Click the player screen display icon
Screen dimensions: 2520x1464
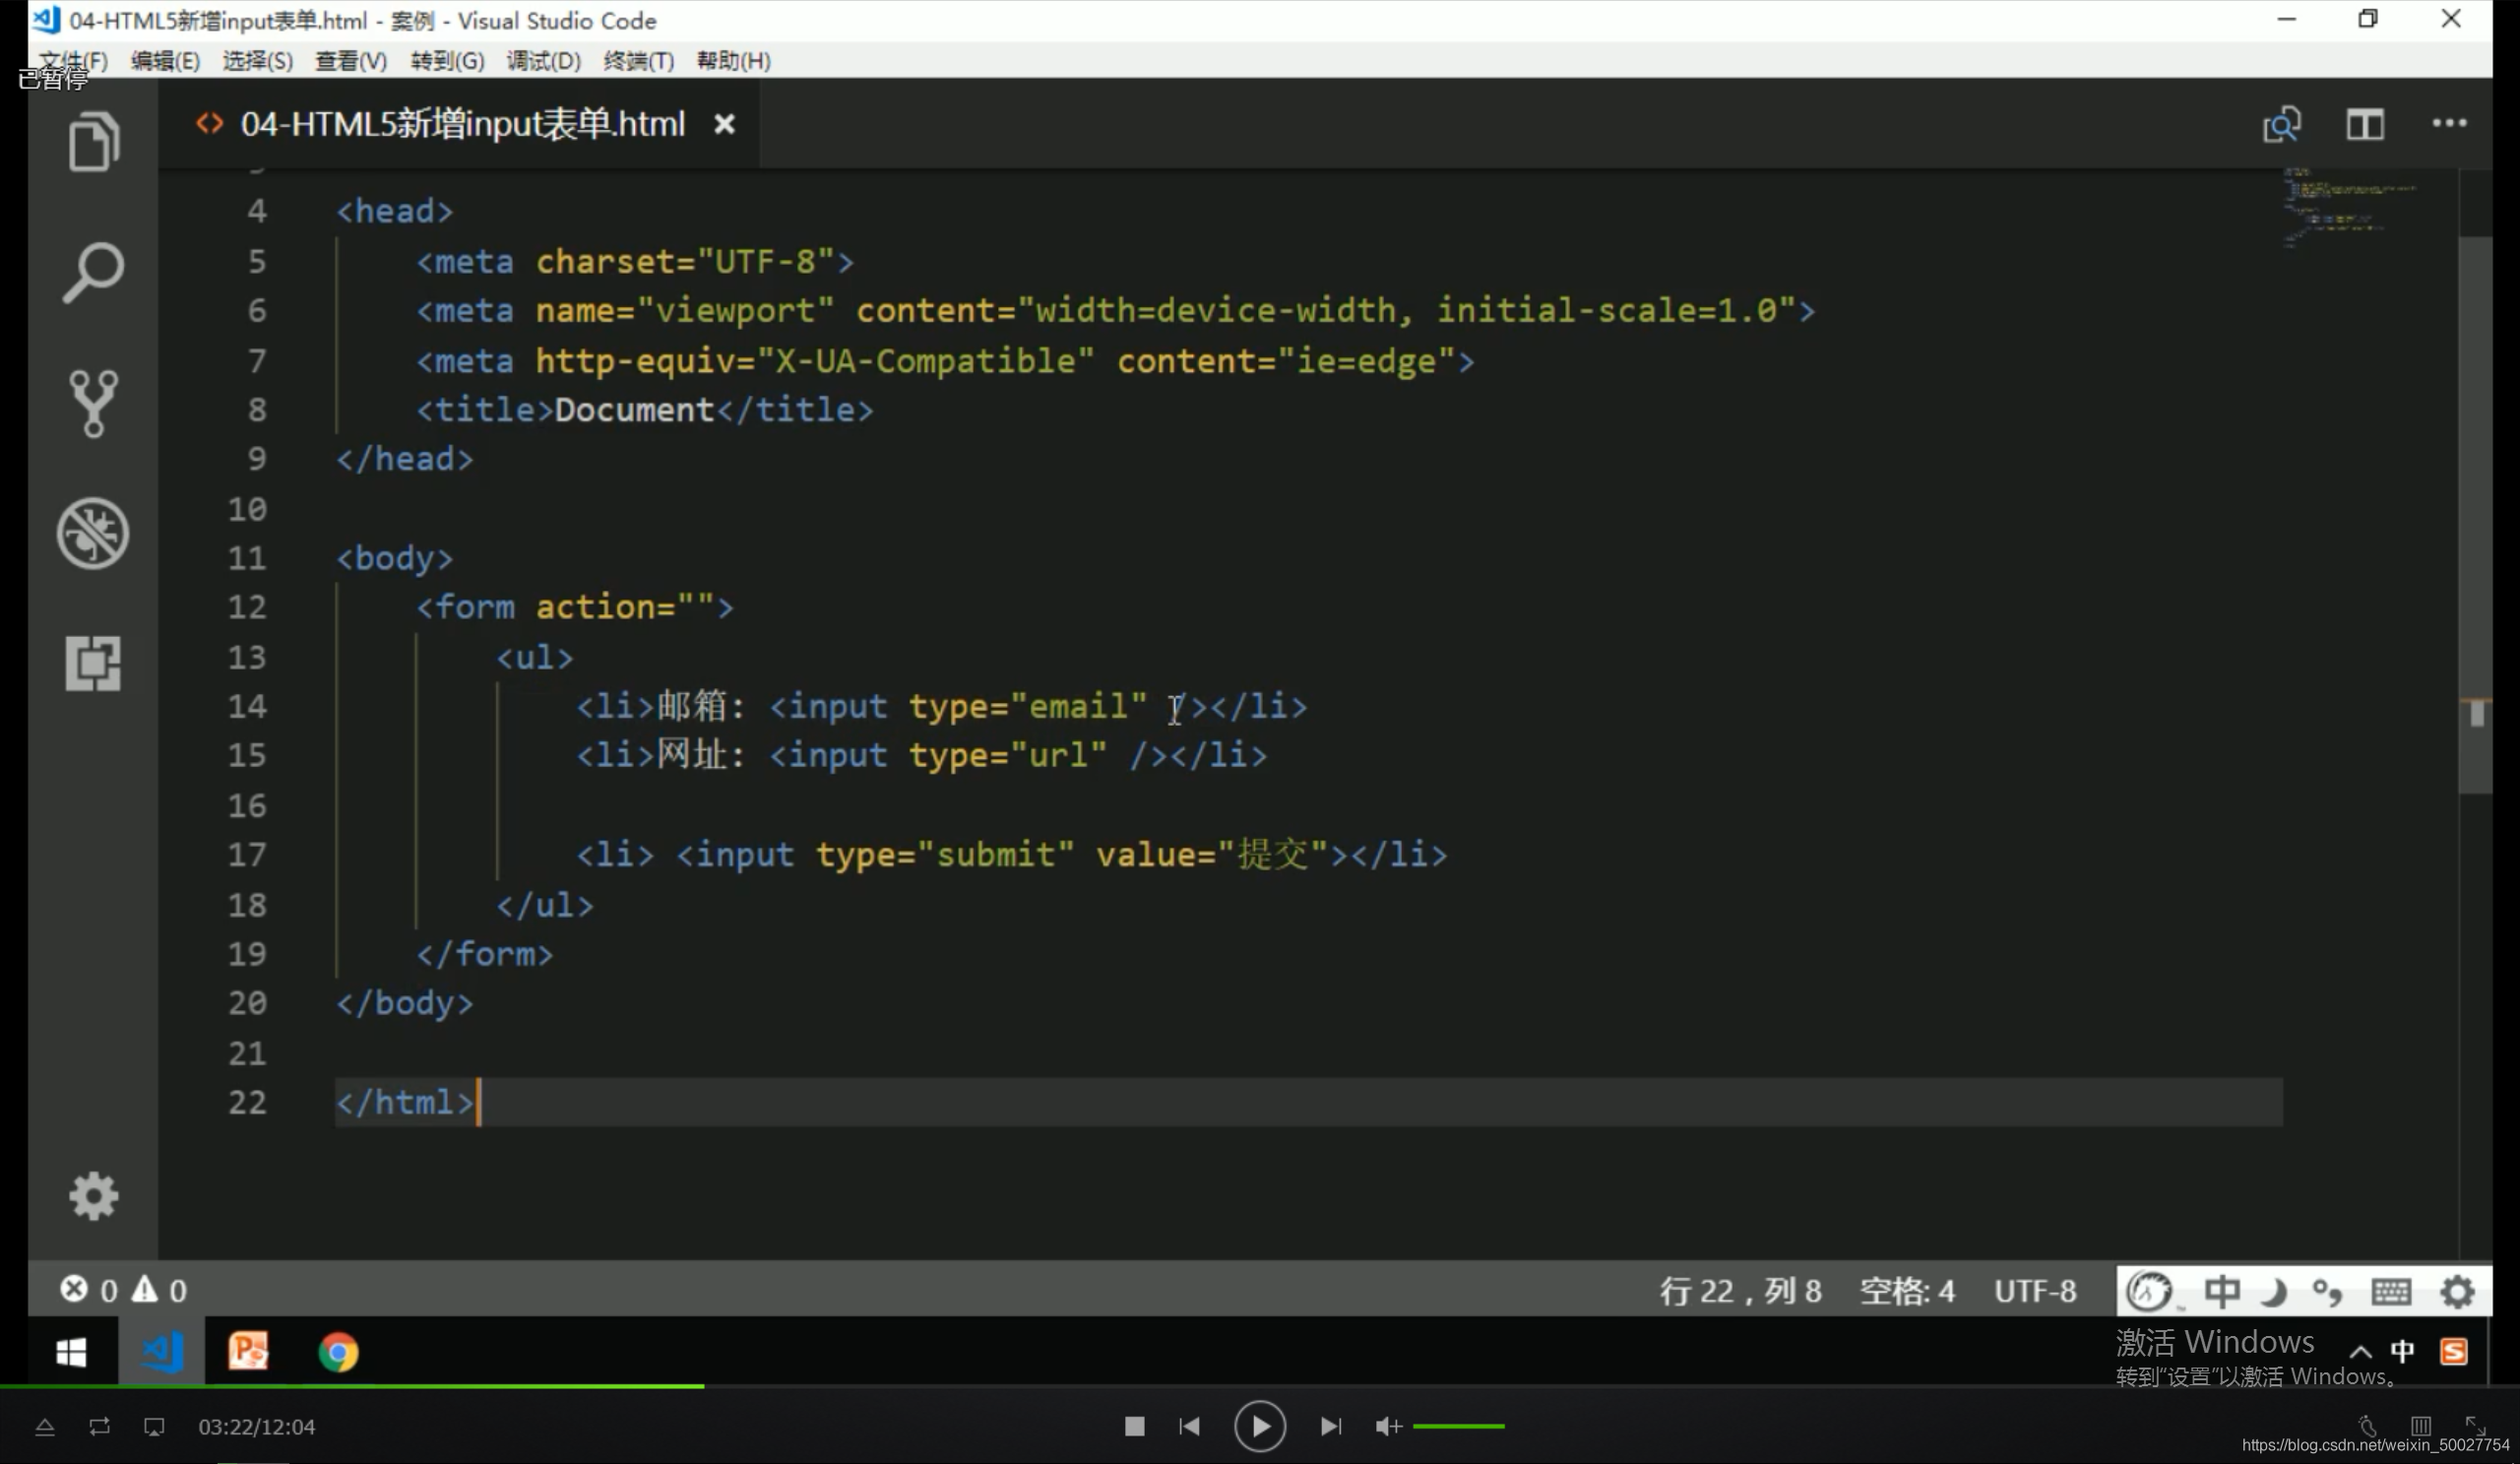coord(153,1427)
